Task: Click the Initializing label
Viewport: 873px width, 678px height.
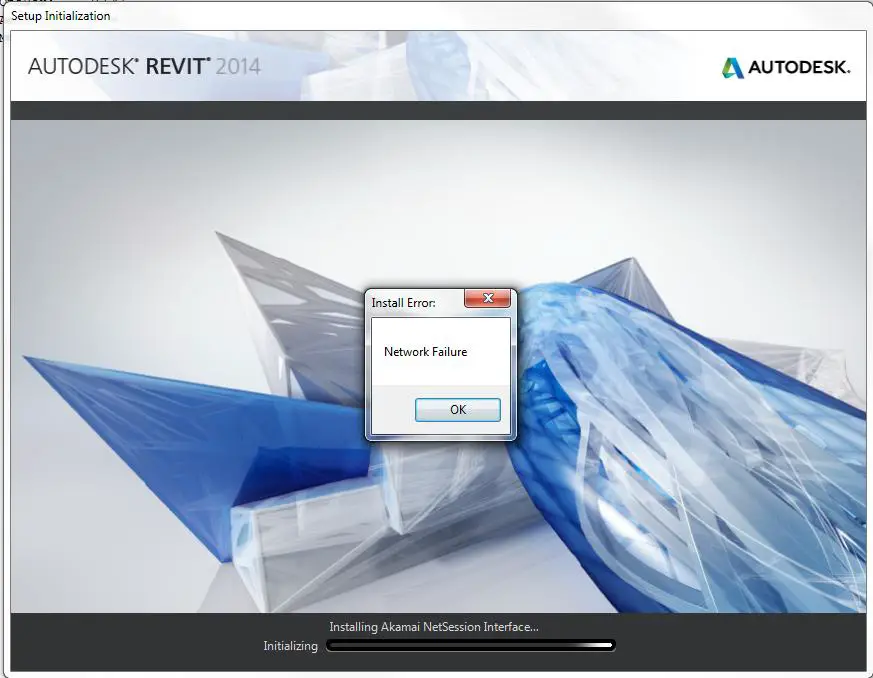Action: (x=290, y=646)
